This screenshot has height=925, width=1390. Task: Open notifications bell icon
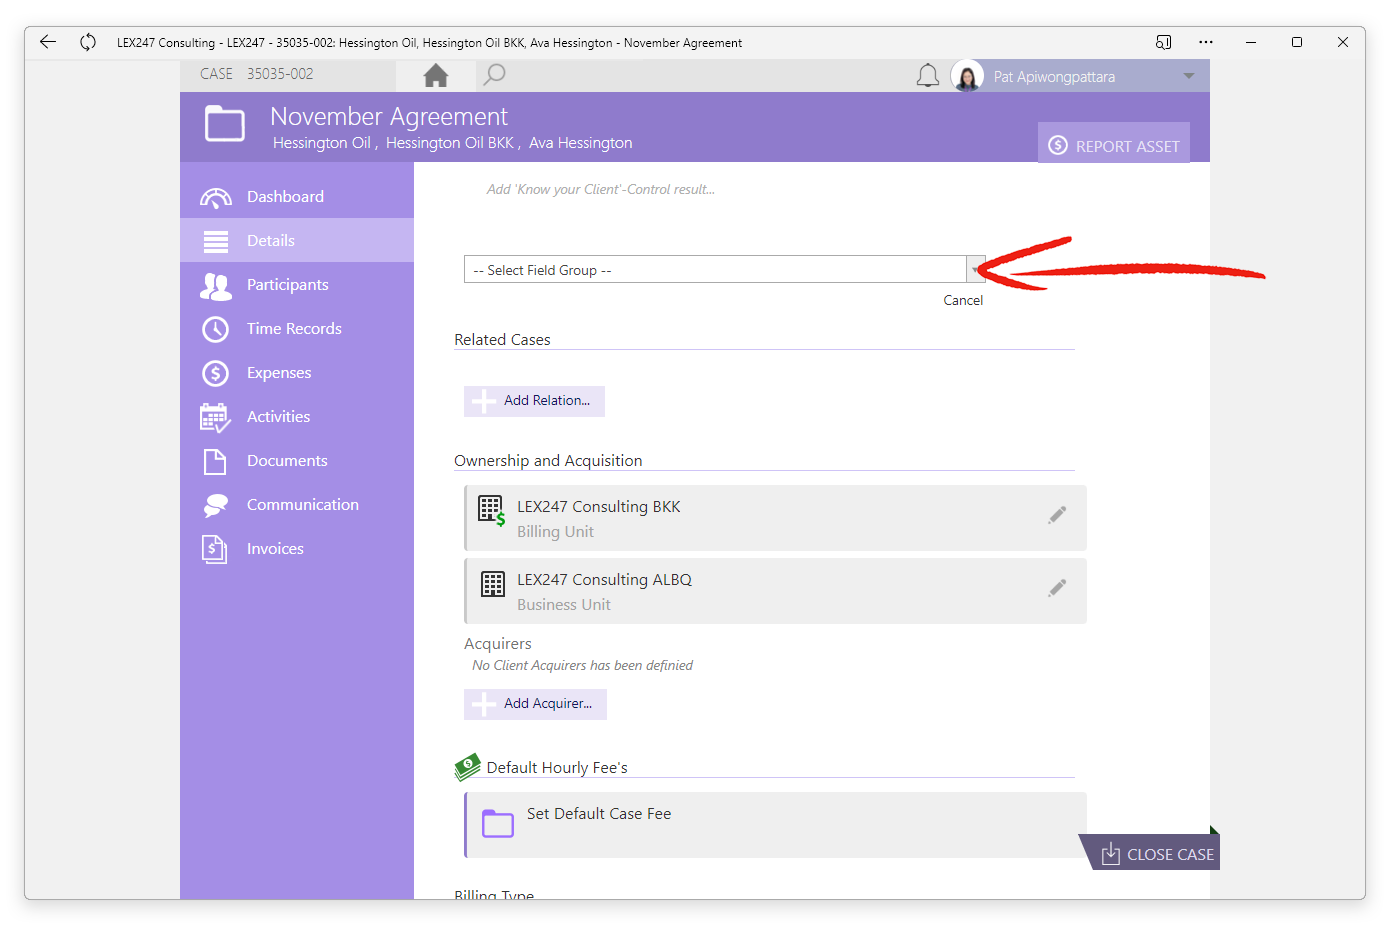pos(928,76)
